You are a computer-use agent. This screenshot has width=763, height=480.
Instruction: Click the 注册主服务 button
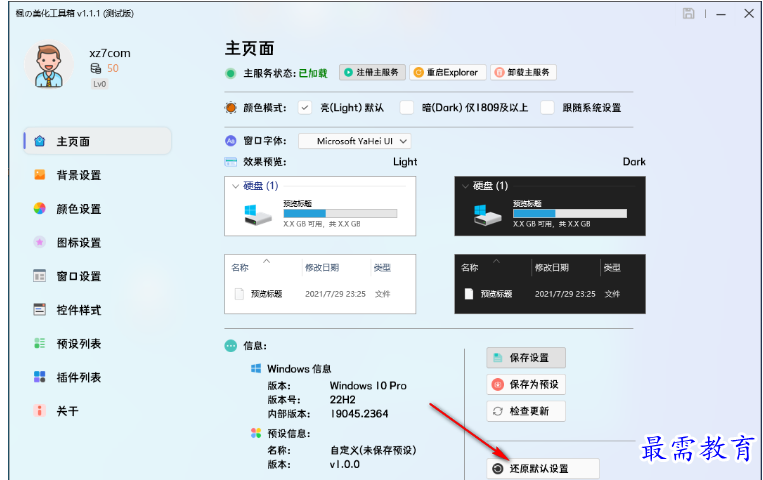[372, 73]
